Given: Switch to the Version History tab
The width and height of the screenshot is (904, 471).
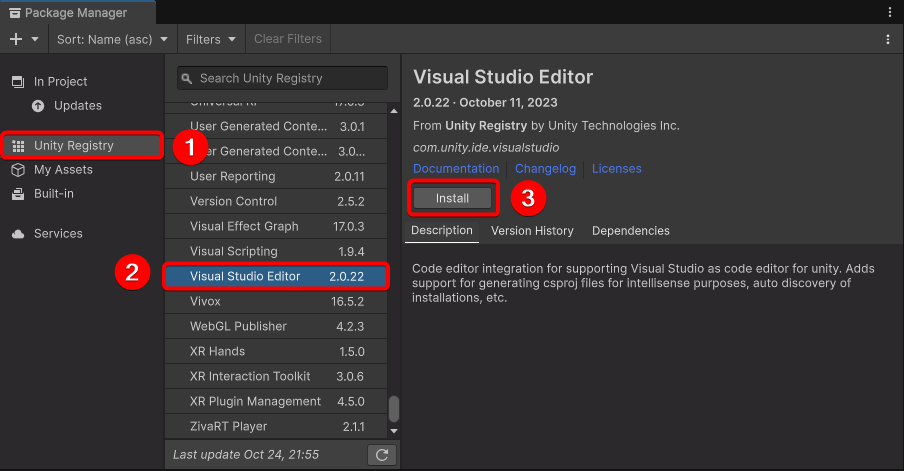Looking at the screenshot, I should (x=532, y=230).
